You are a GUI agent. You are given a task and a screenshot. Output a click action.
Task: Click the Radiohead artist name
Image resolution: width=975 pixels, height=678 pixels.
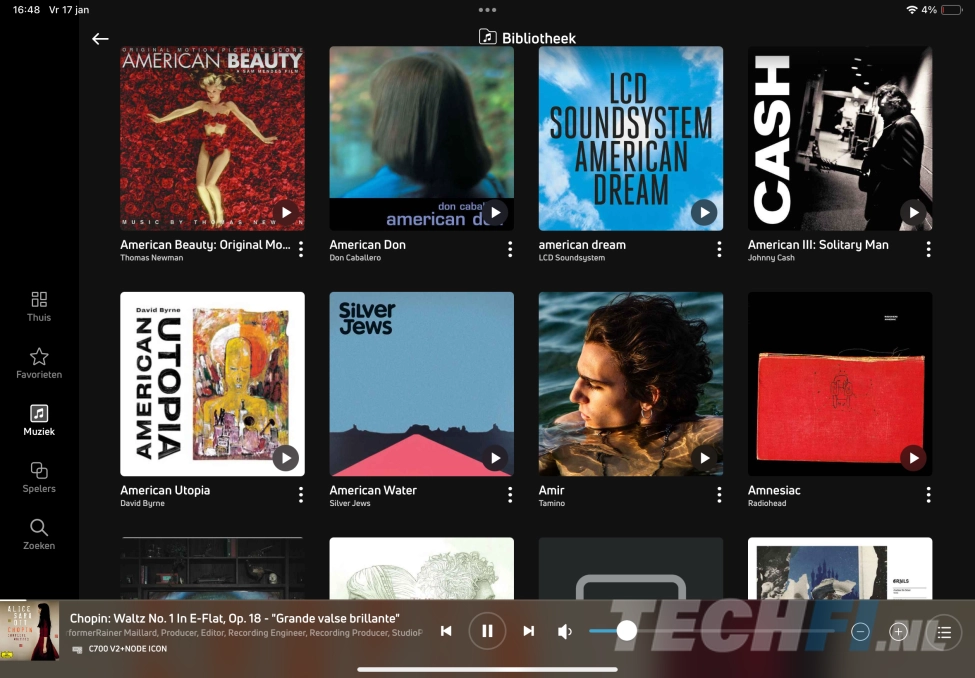click(x=767, y=503)
